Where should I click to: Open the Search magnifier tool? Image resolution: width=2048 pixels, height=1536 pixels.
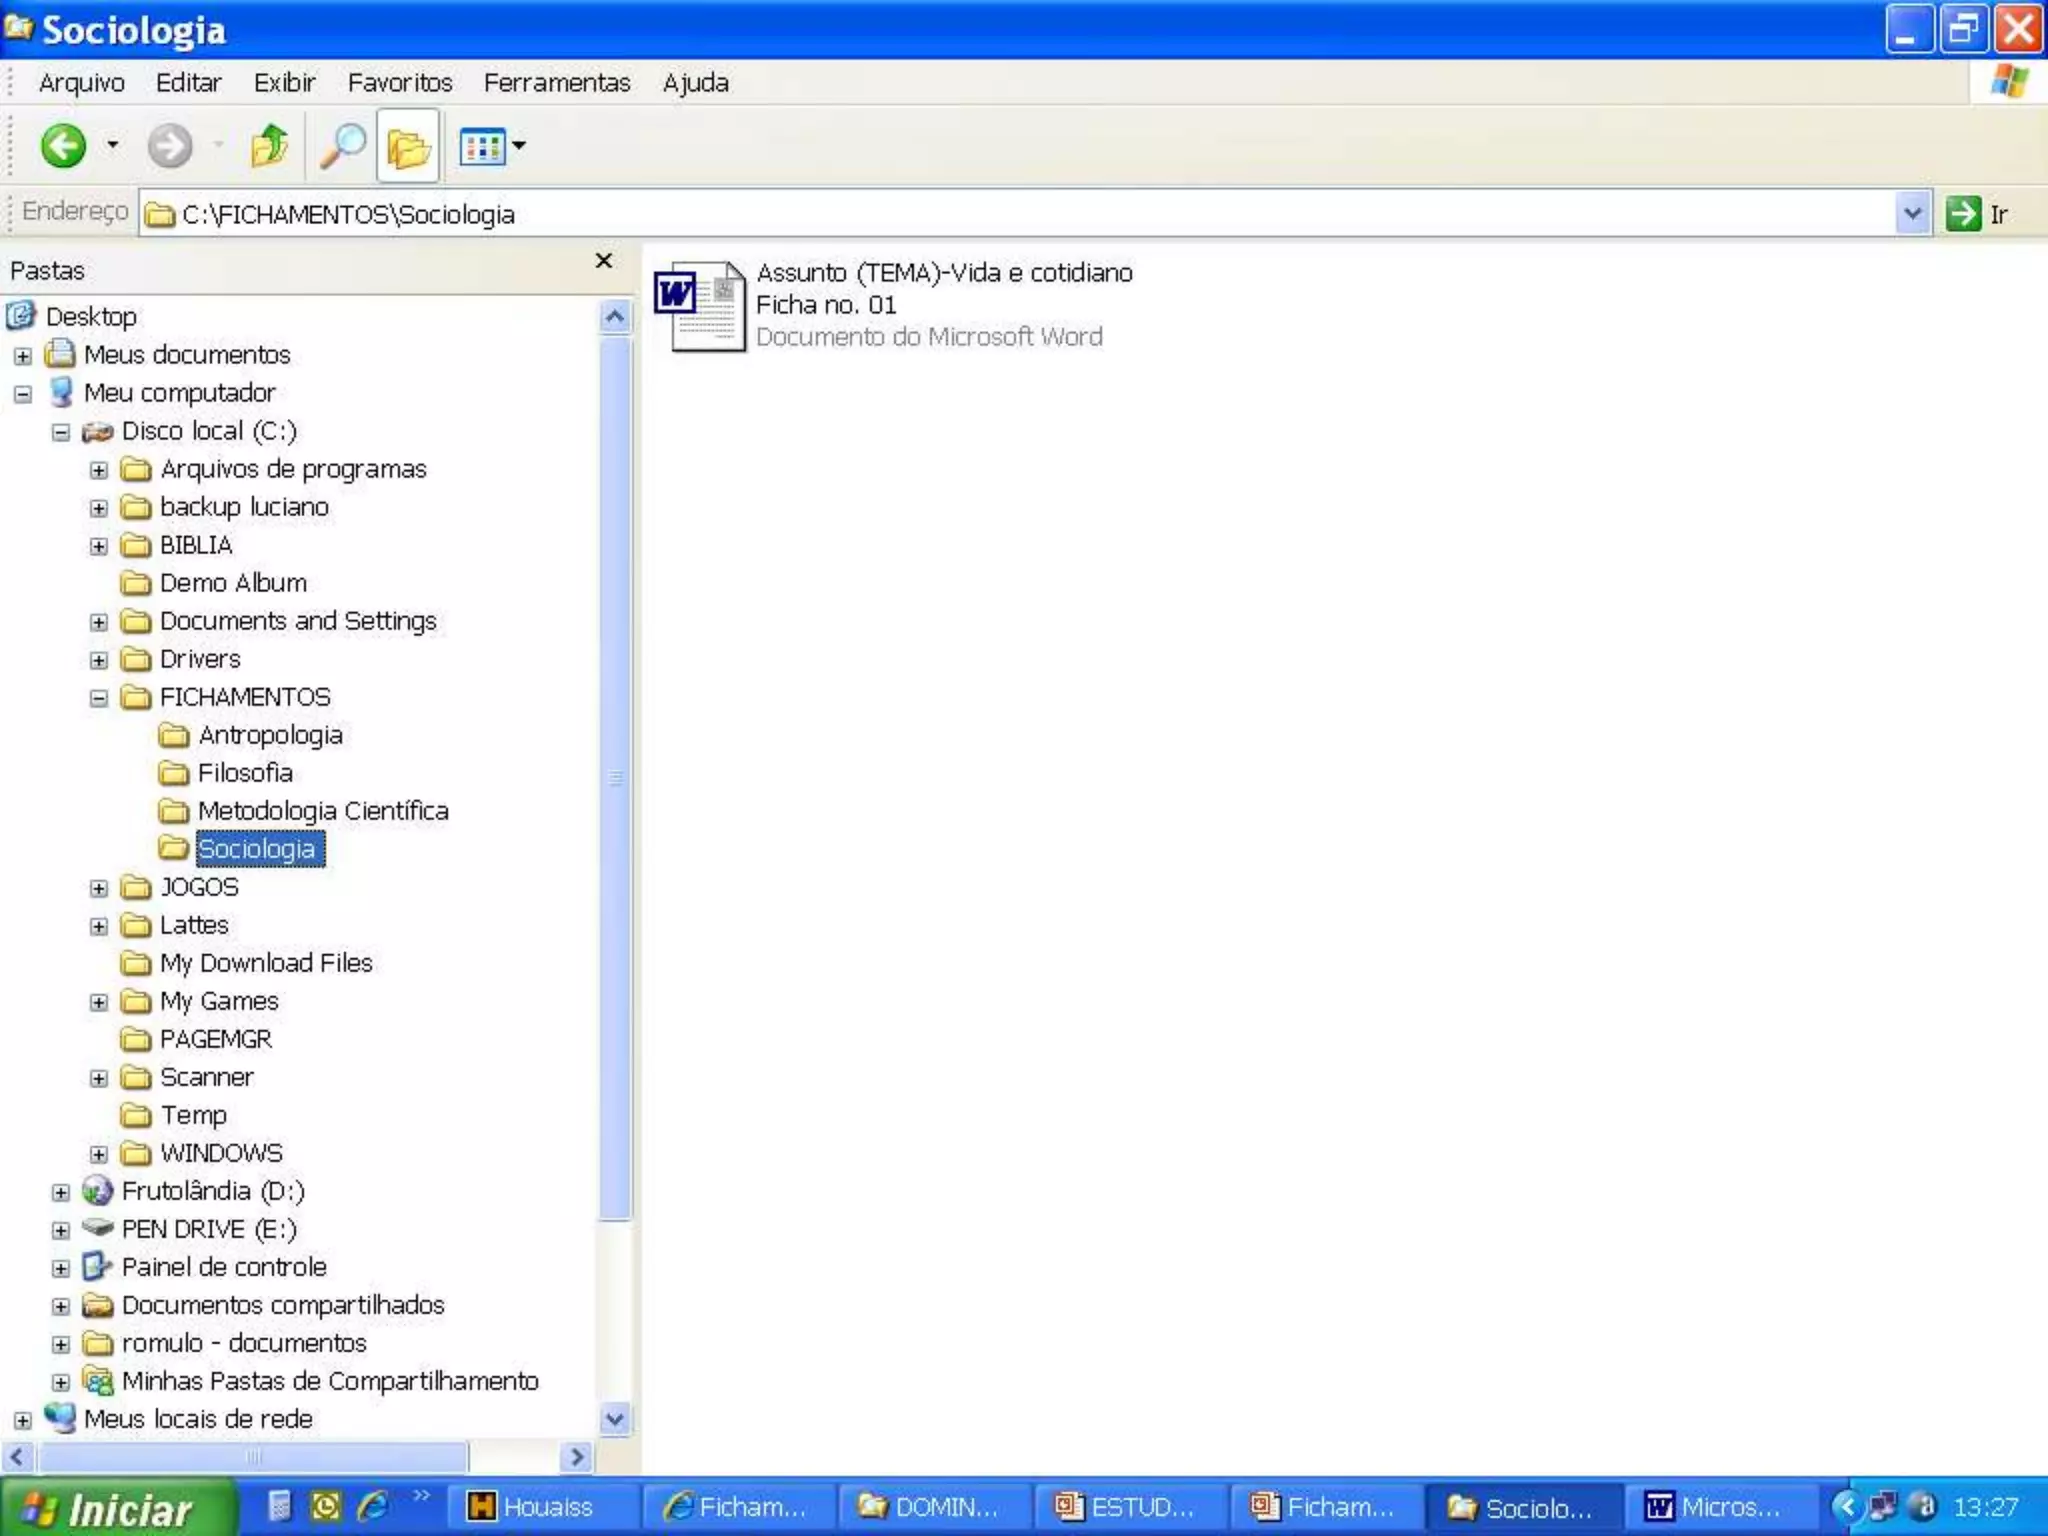342,147
